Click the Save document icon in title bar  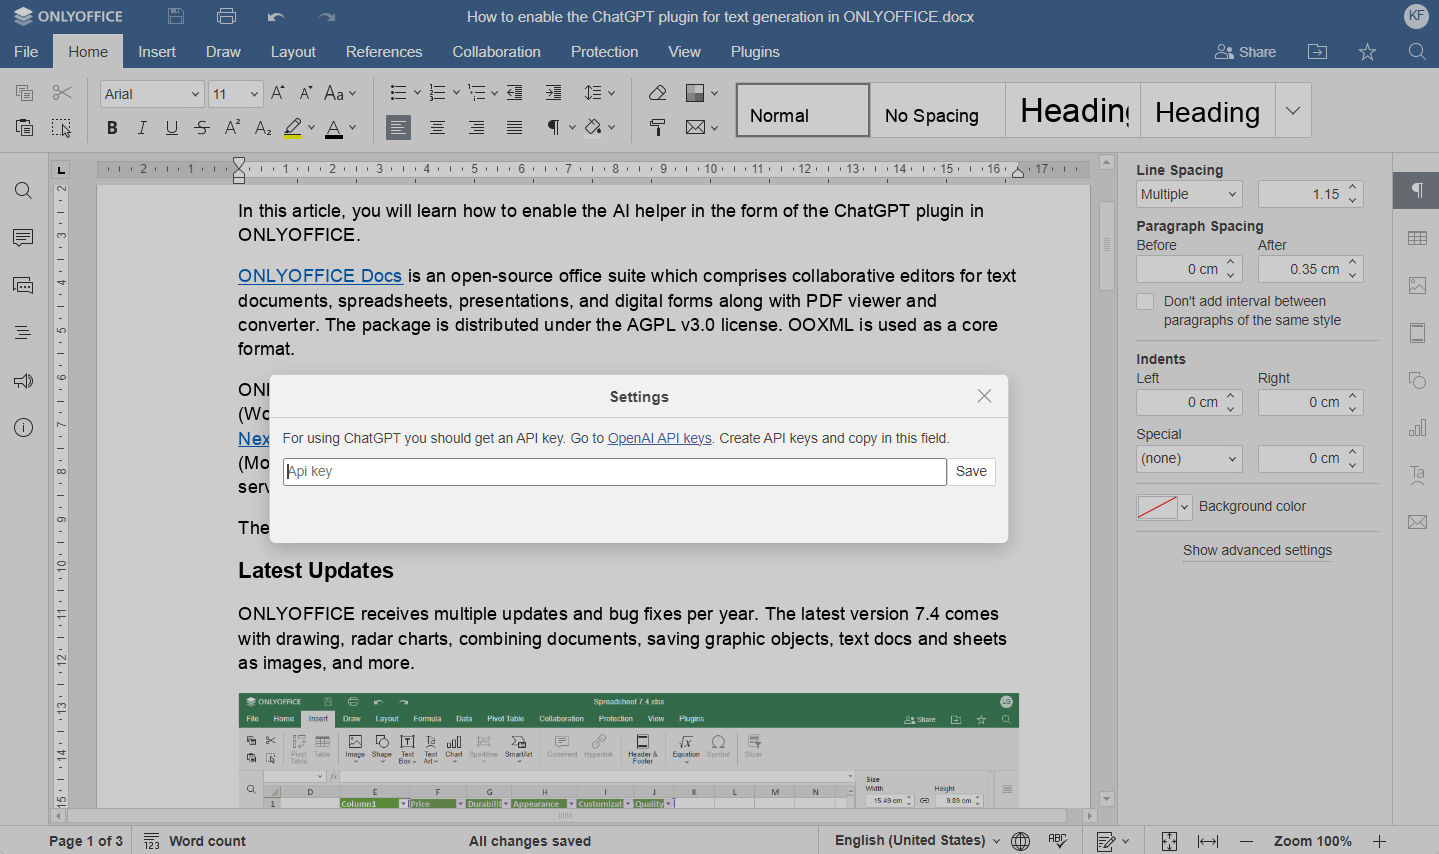pos(176,16)
